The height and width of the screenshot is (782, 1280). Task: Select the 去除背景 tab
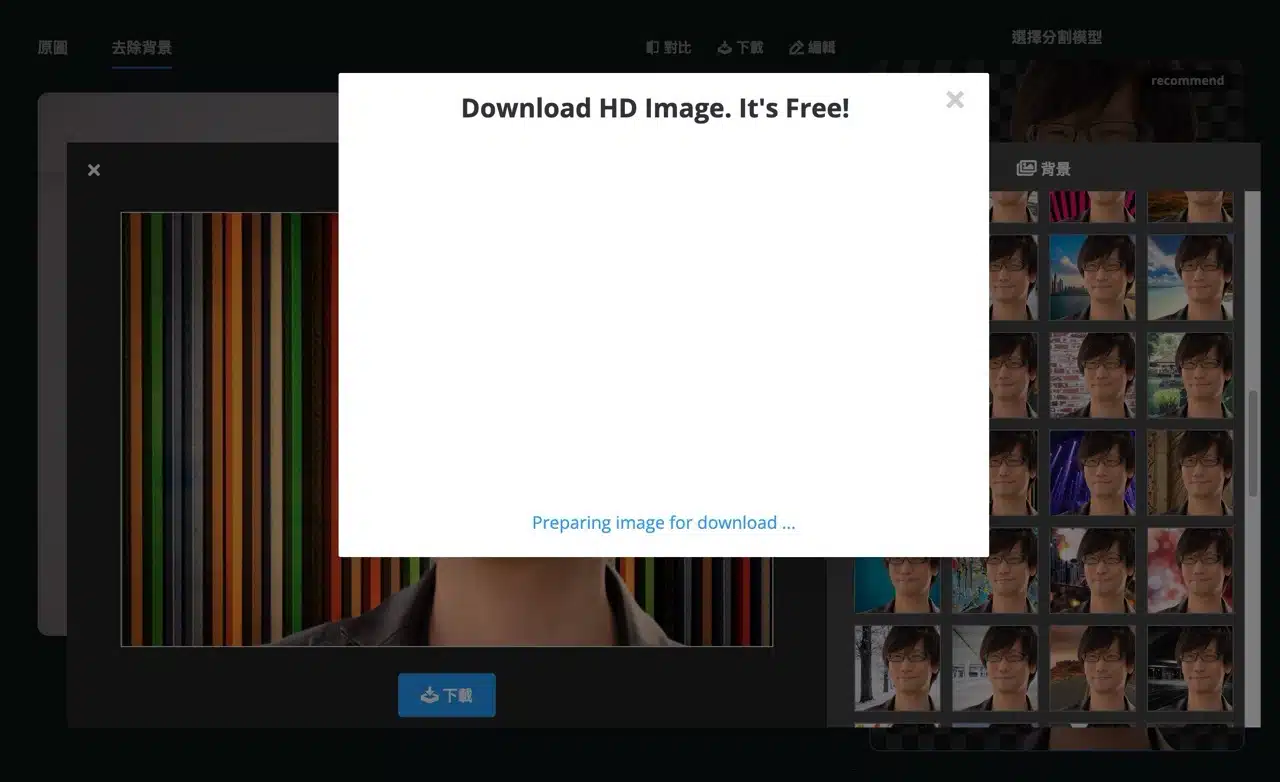(141, 47)
